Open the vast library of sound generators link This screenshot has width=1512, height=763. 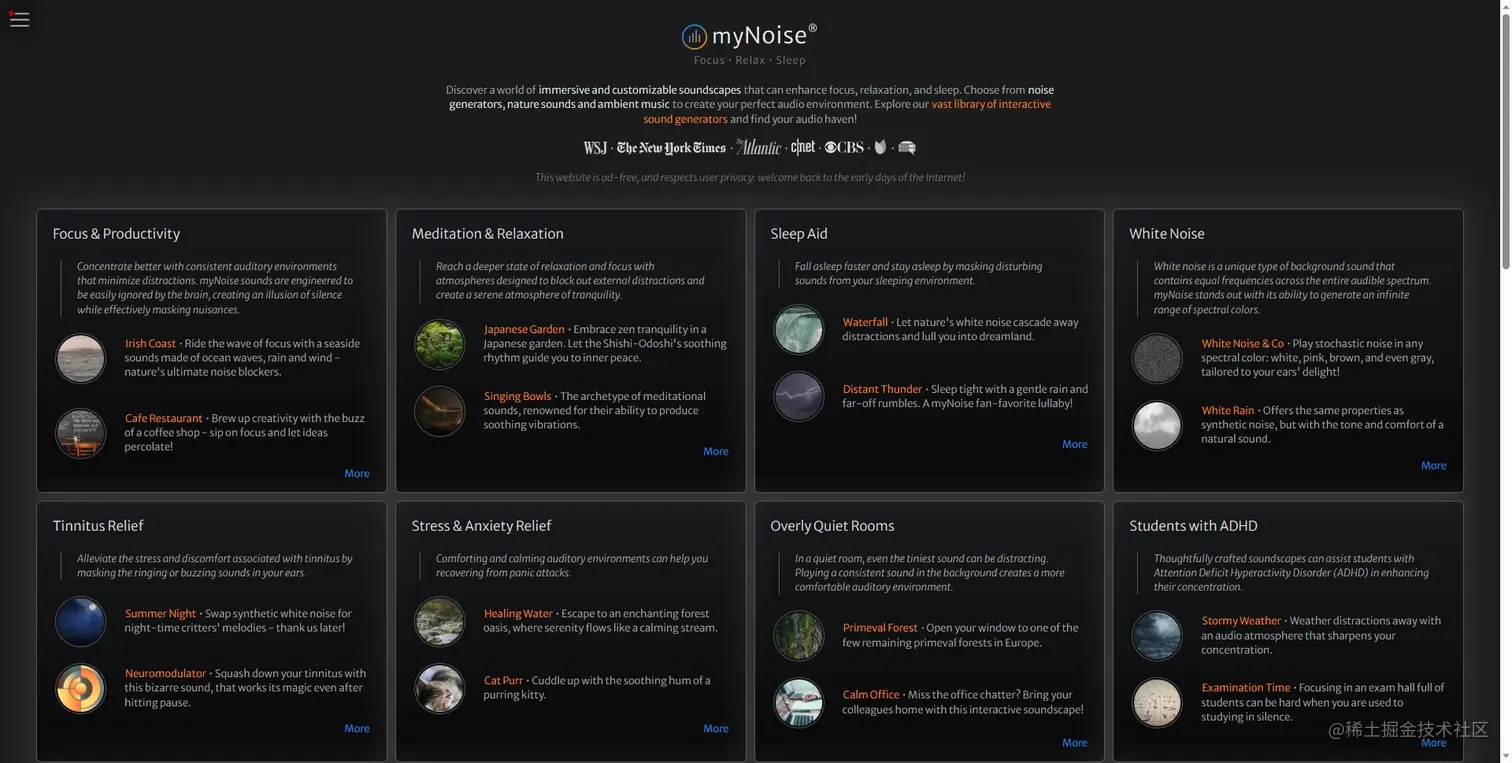coord(847,111)
